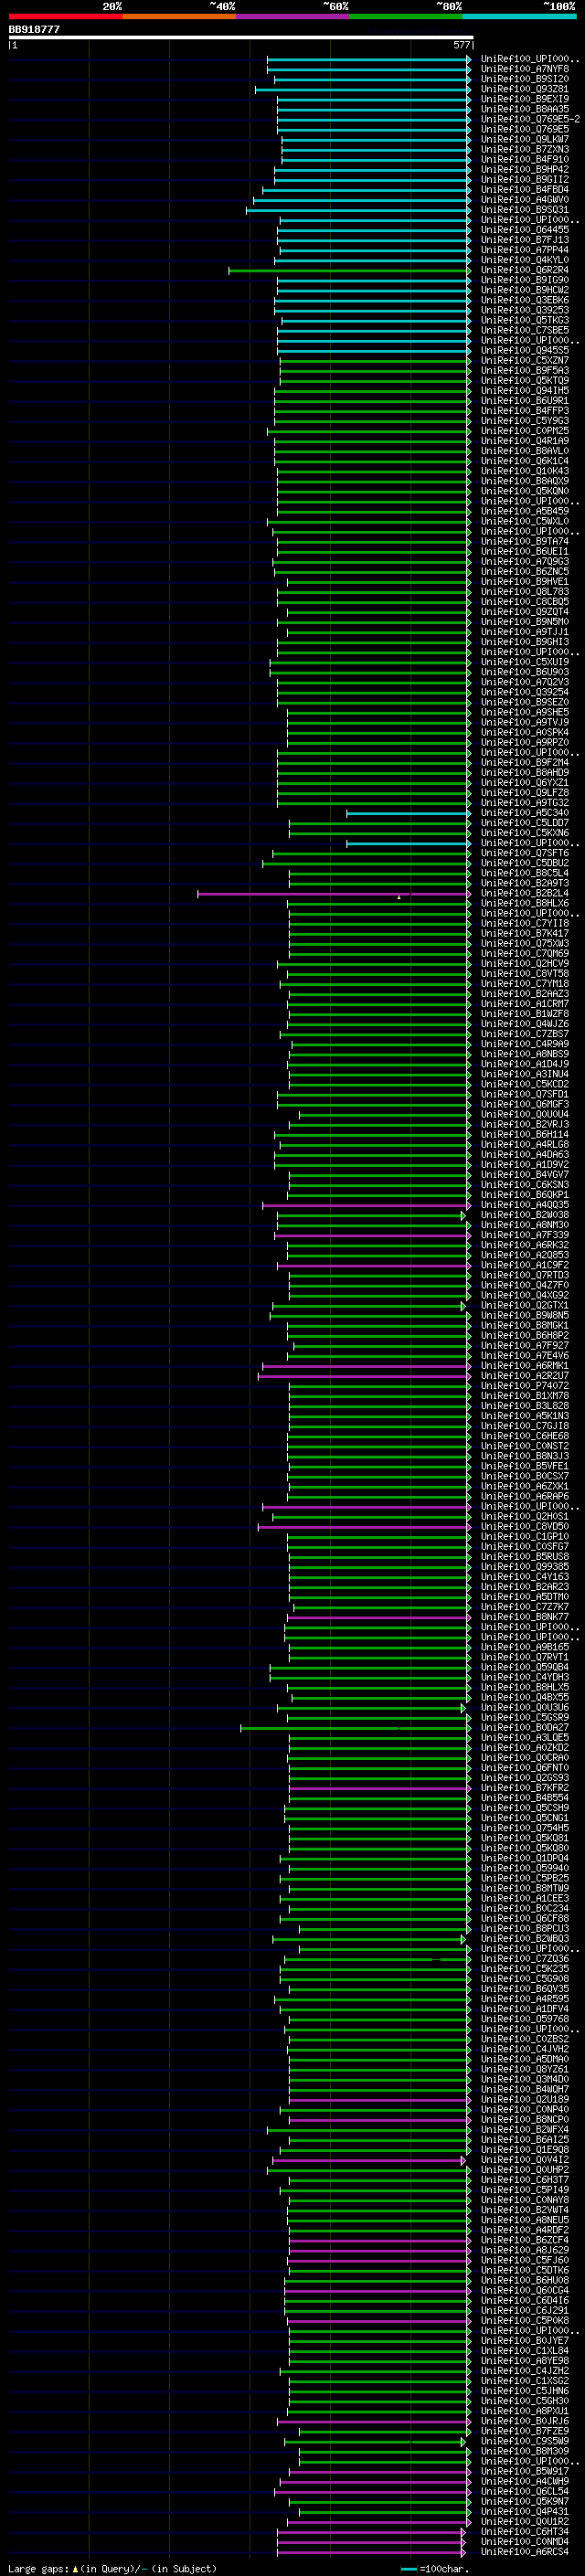Open the UniRef100_B9EXI9 hit
The image size is (585, 2576).
tap(525, 99)
